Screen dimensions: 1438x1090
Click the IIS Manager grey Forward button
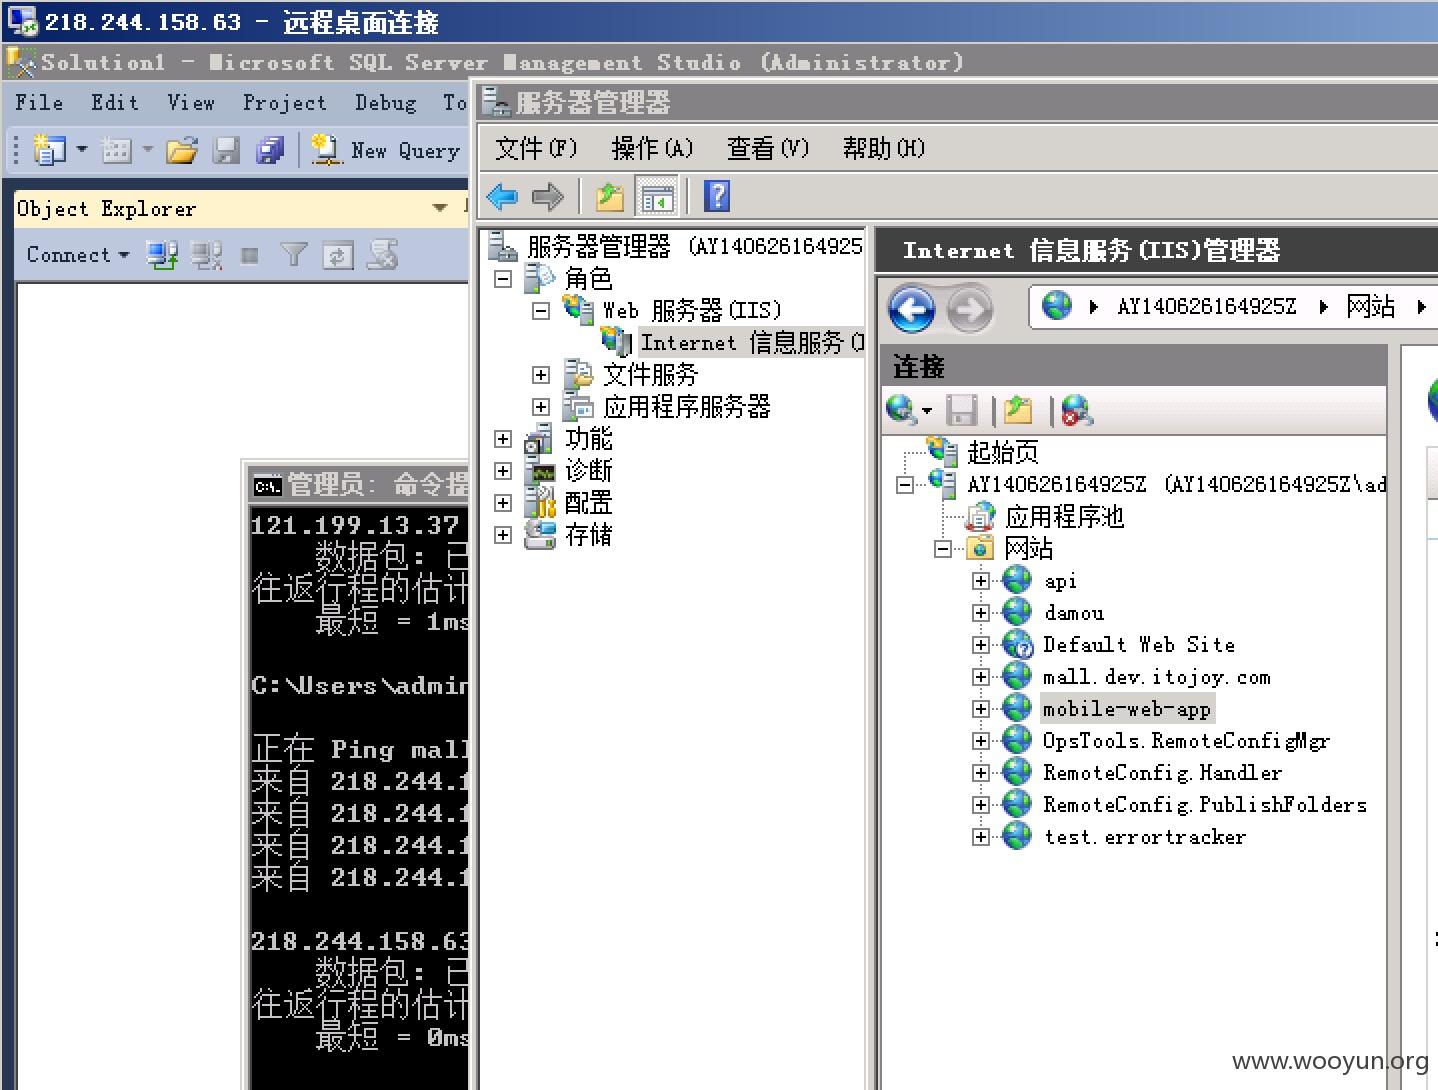pos(969,310)
